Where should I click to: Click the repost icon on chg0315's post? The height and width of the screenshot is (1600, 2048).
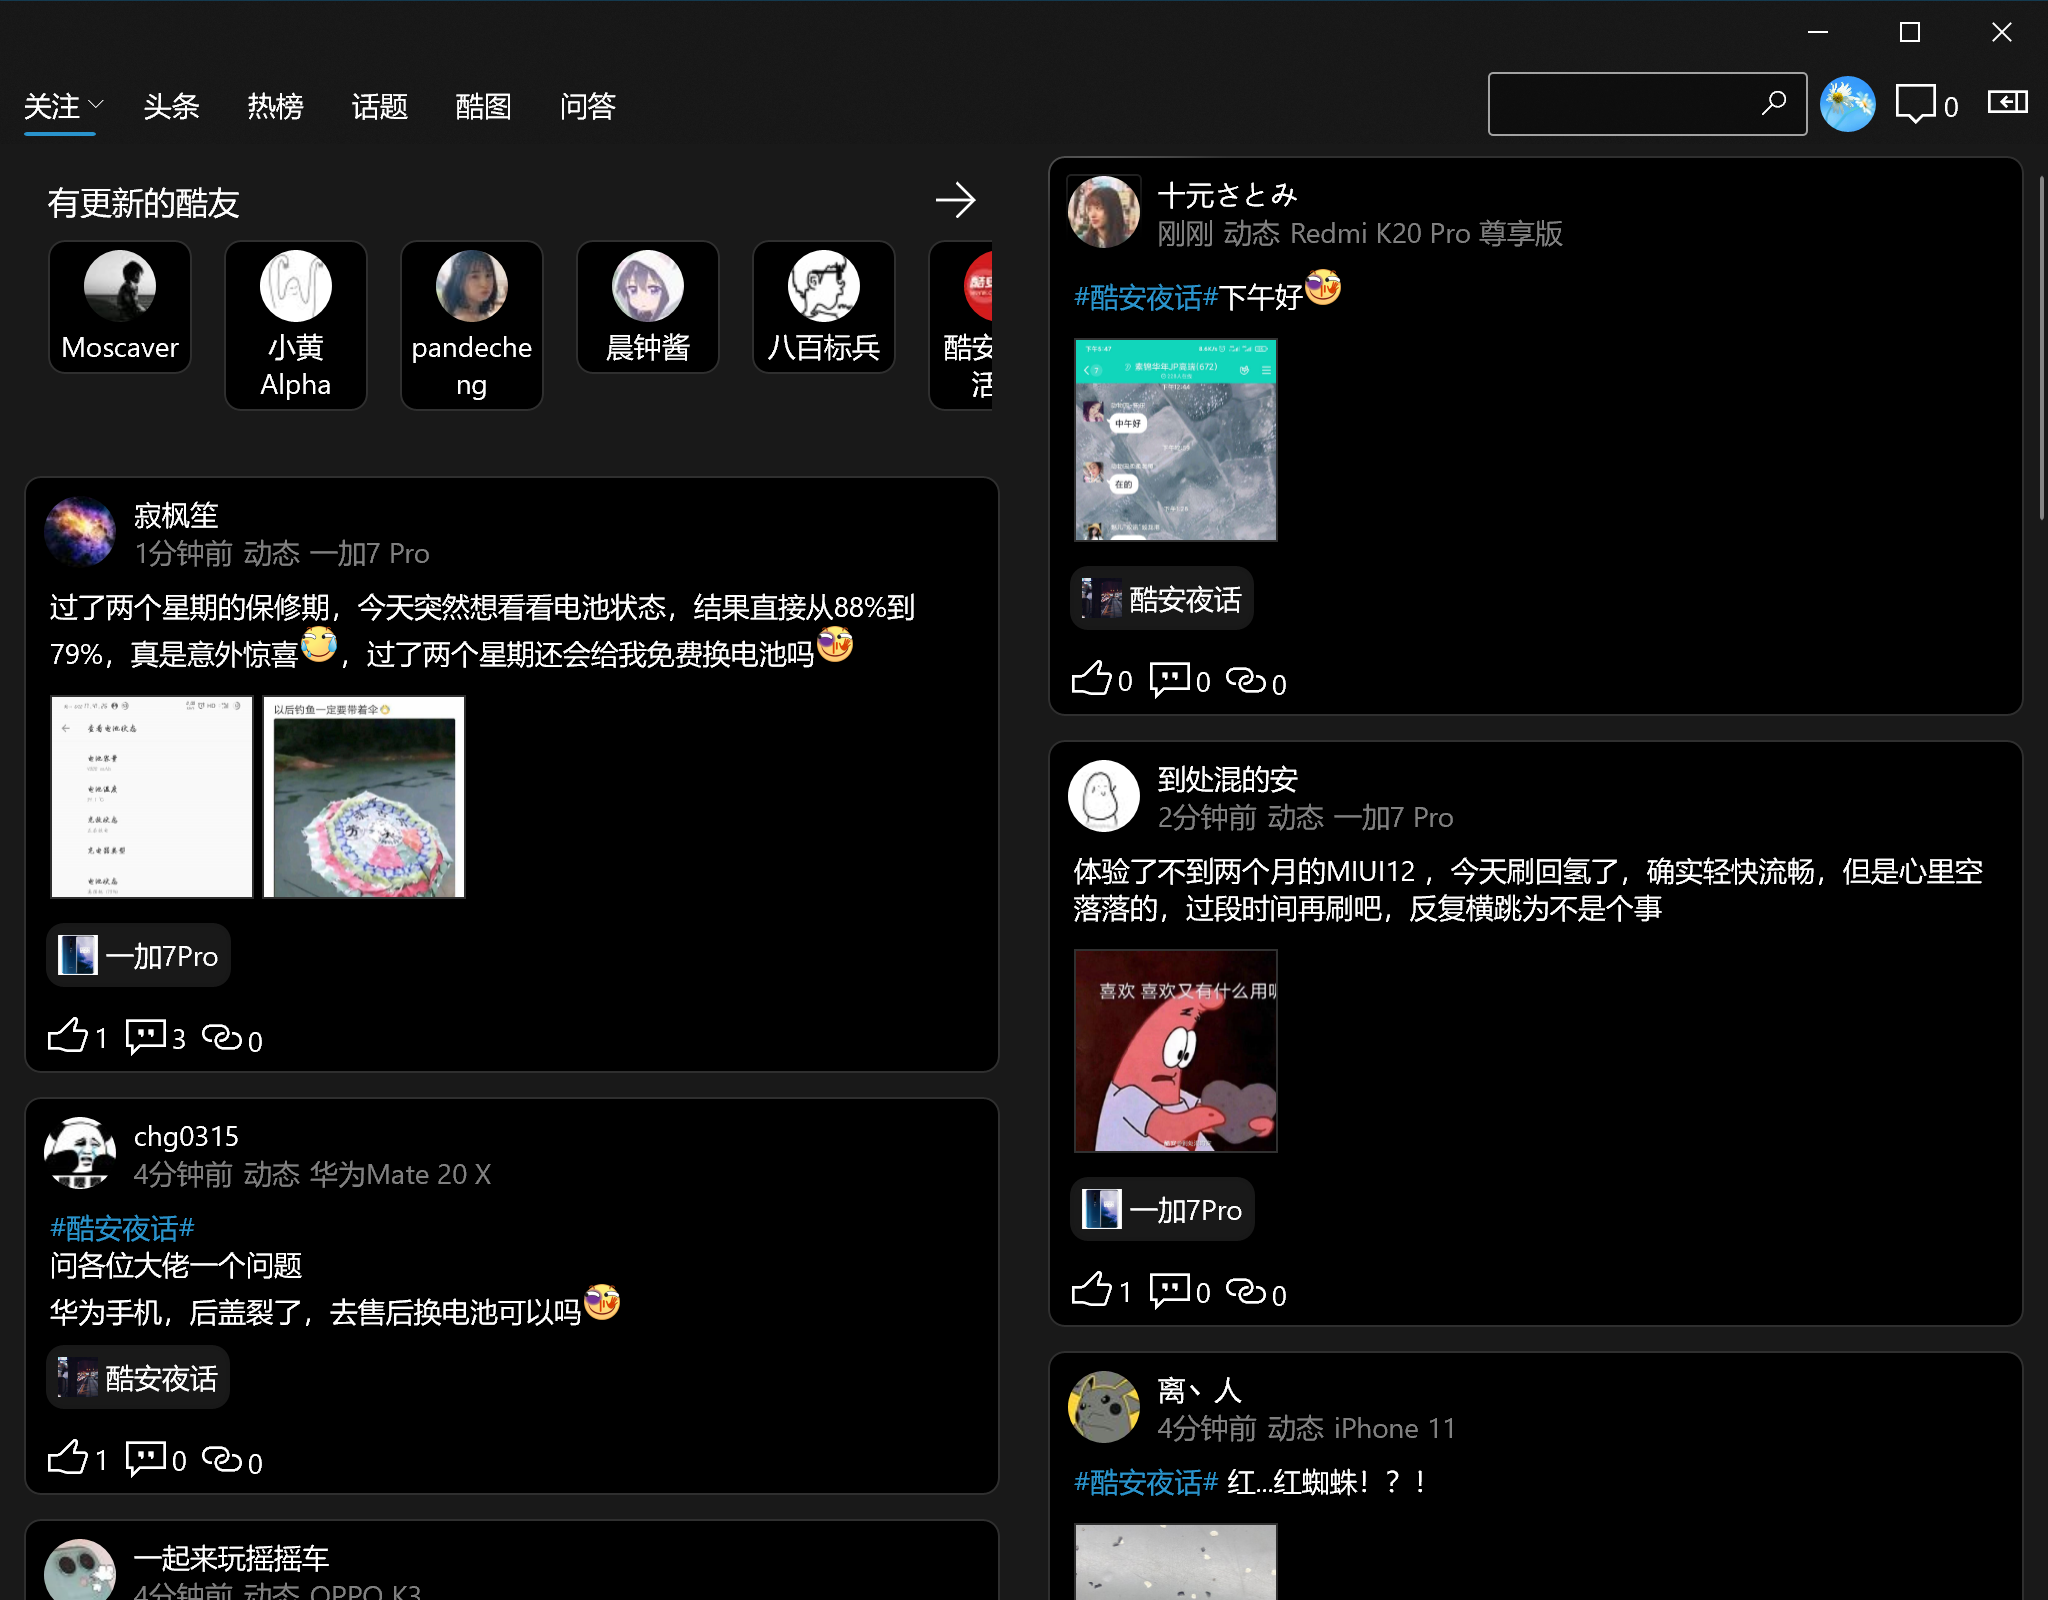click(x=222, y=1459)
